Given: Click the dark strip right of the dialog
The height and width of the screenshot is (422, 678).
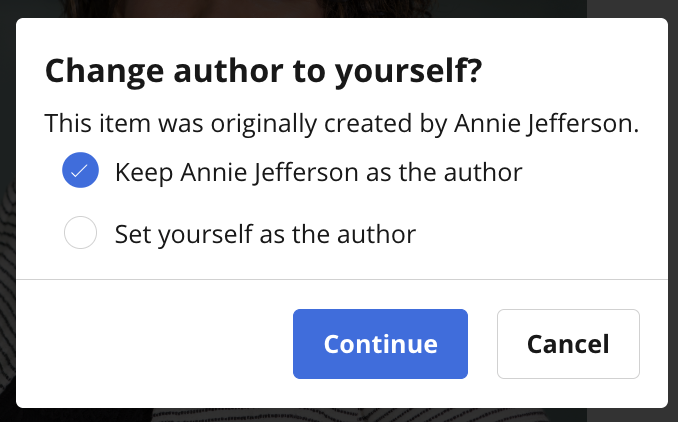Looking at the screenshot, I should [x=673, y=211].
